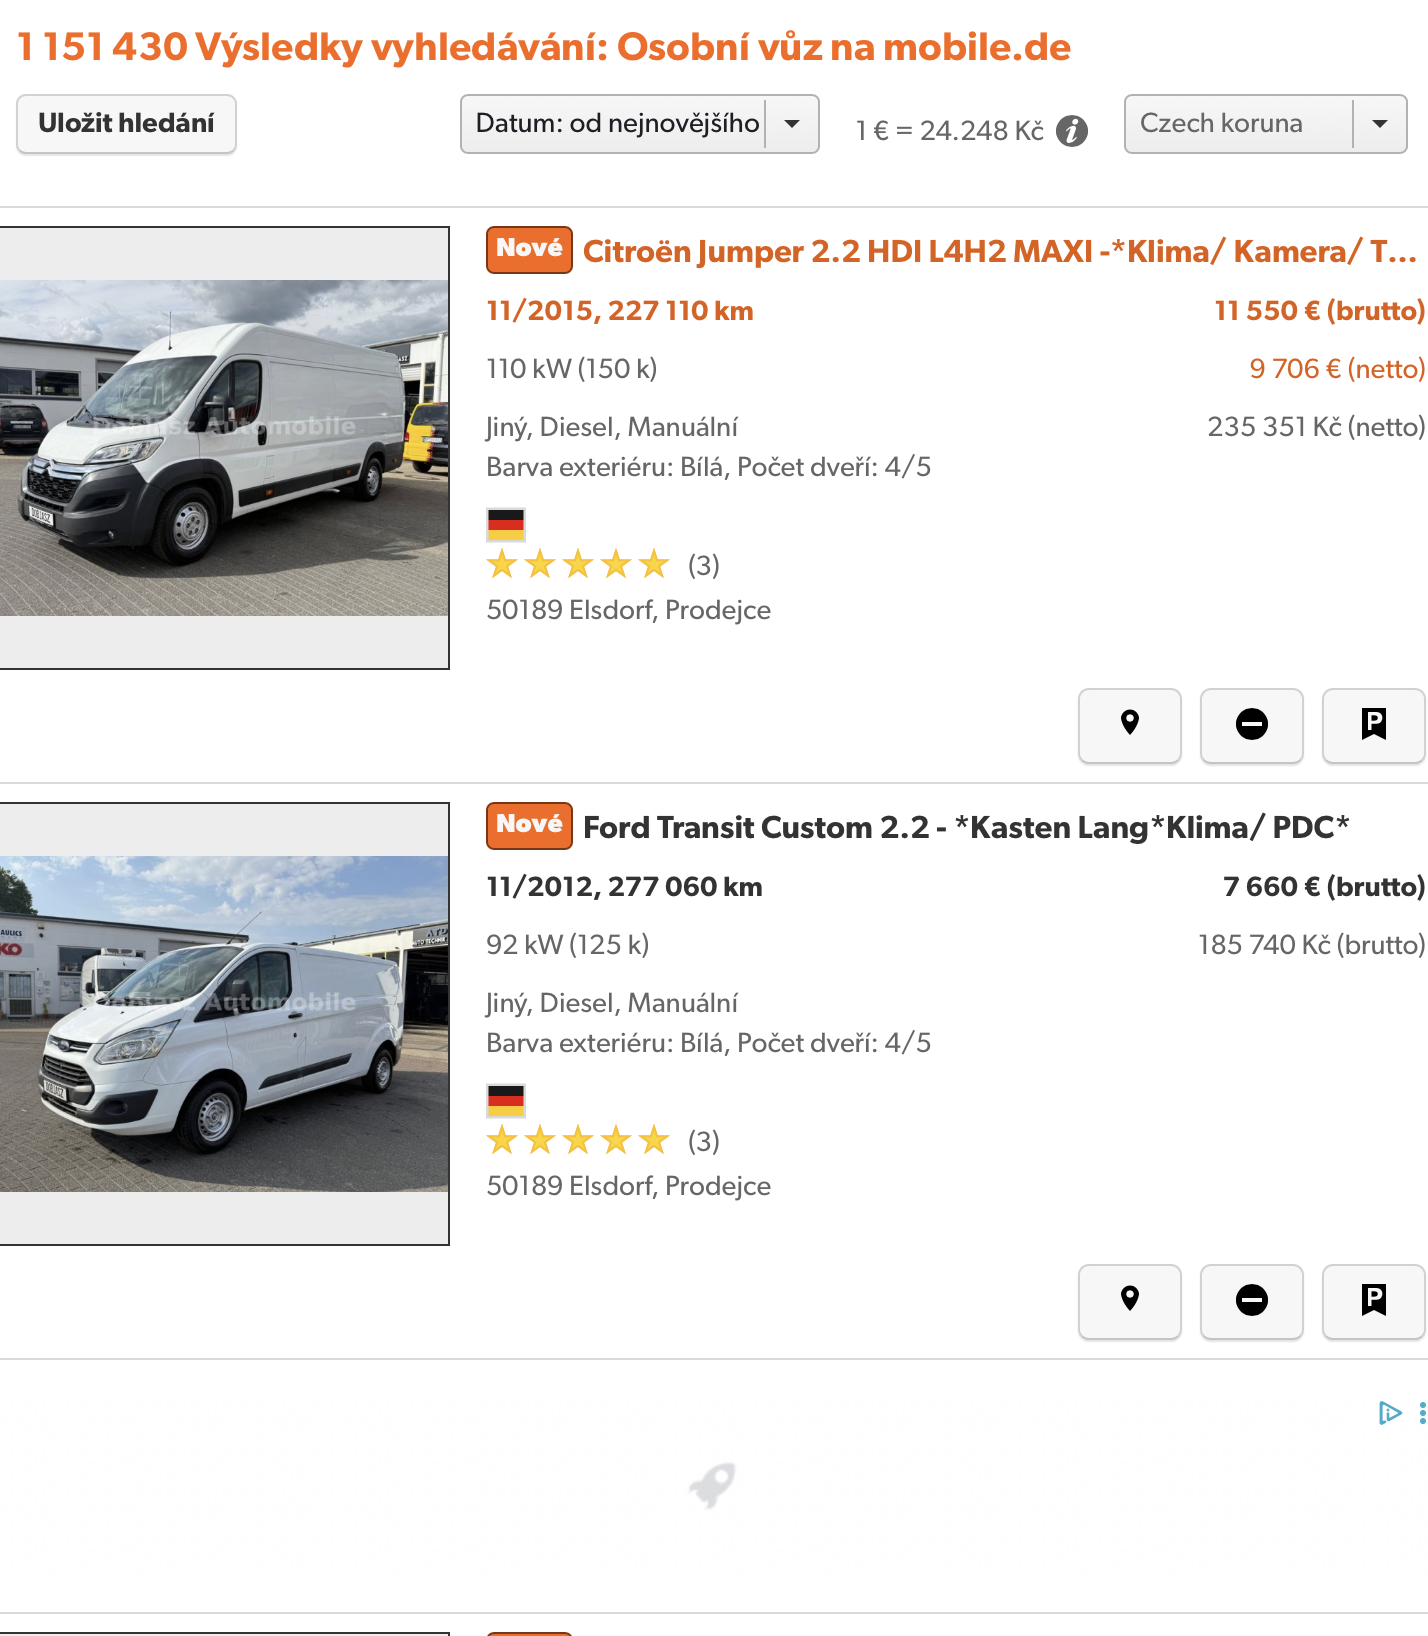Show Ford Transit Custom location on map
1428x1636 pixels.
click(x=1130, y=1301)
